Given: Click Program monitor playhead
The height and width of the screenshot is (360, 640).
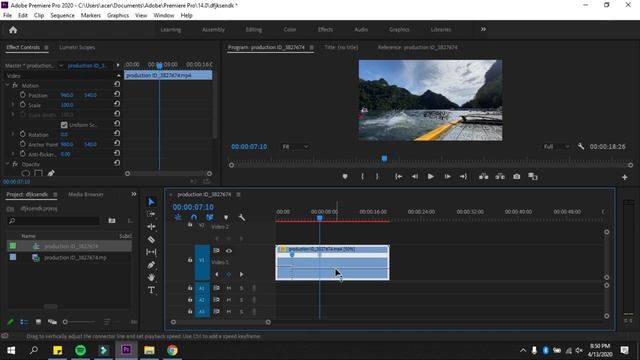Looking at the screenshot, I should click(x=384, y=158).
